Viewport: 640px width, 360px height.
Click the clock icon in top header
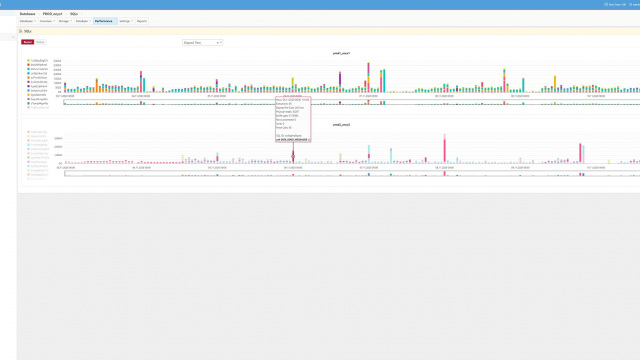click(606, 4)
